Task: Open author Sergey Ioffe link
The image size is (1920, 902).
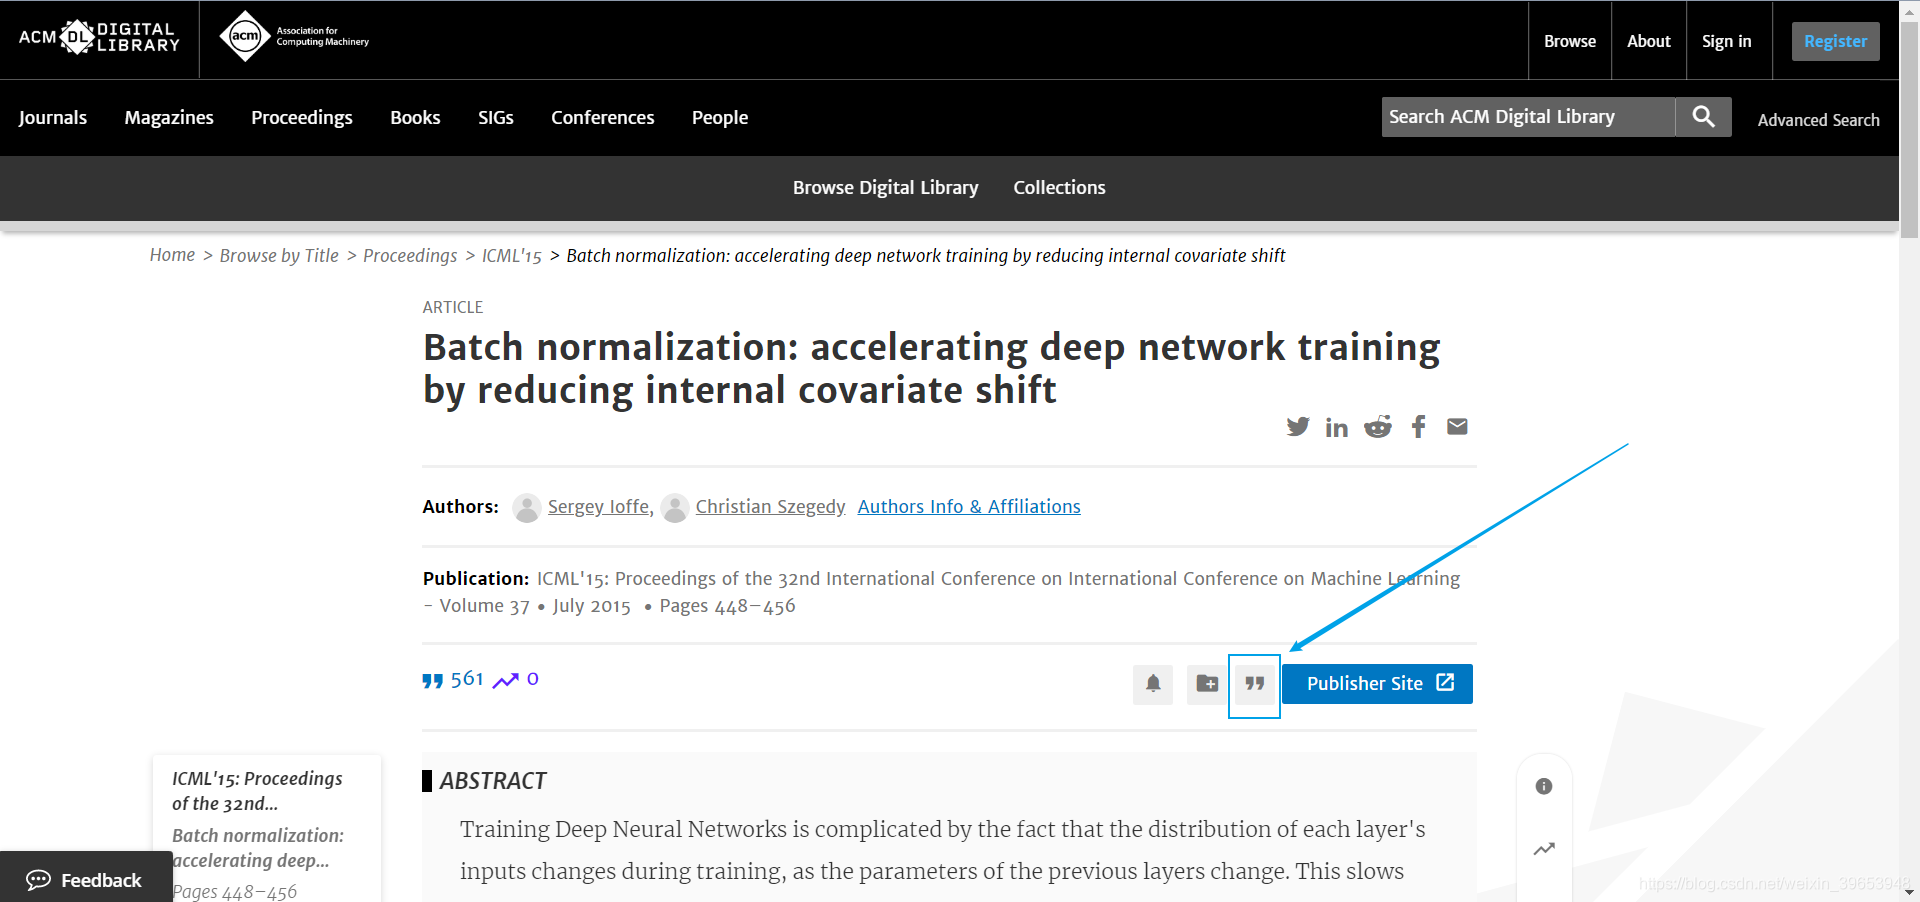Action: 600,507
